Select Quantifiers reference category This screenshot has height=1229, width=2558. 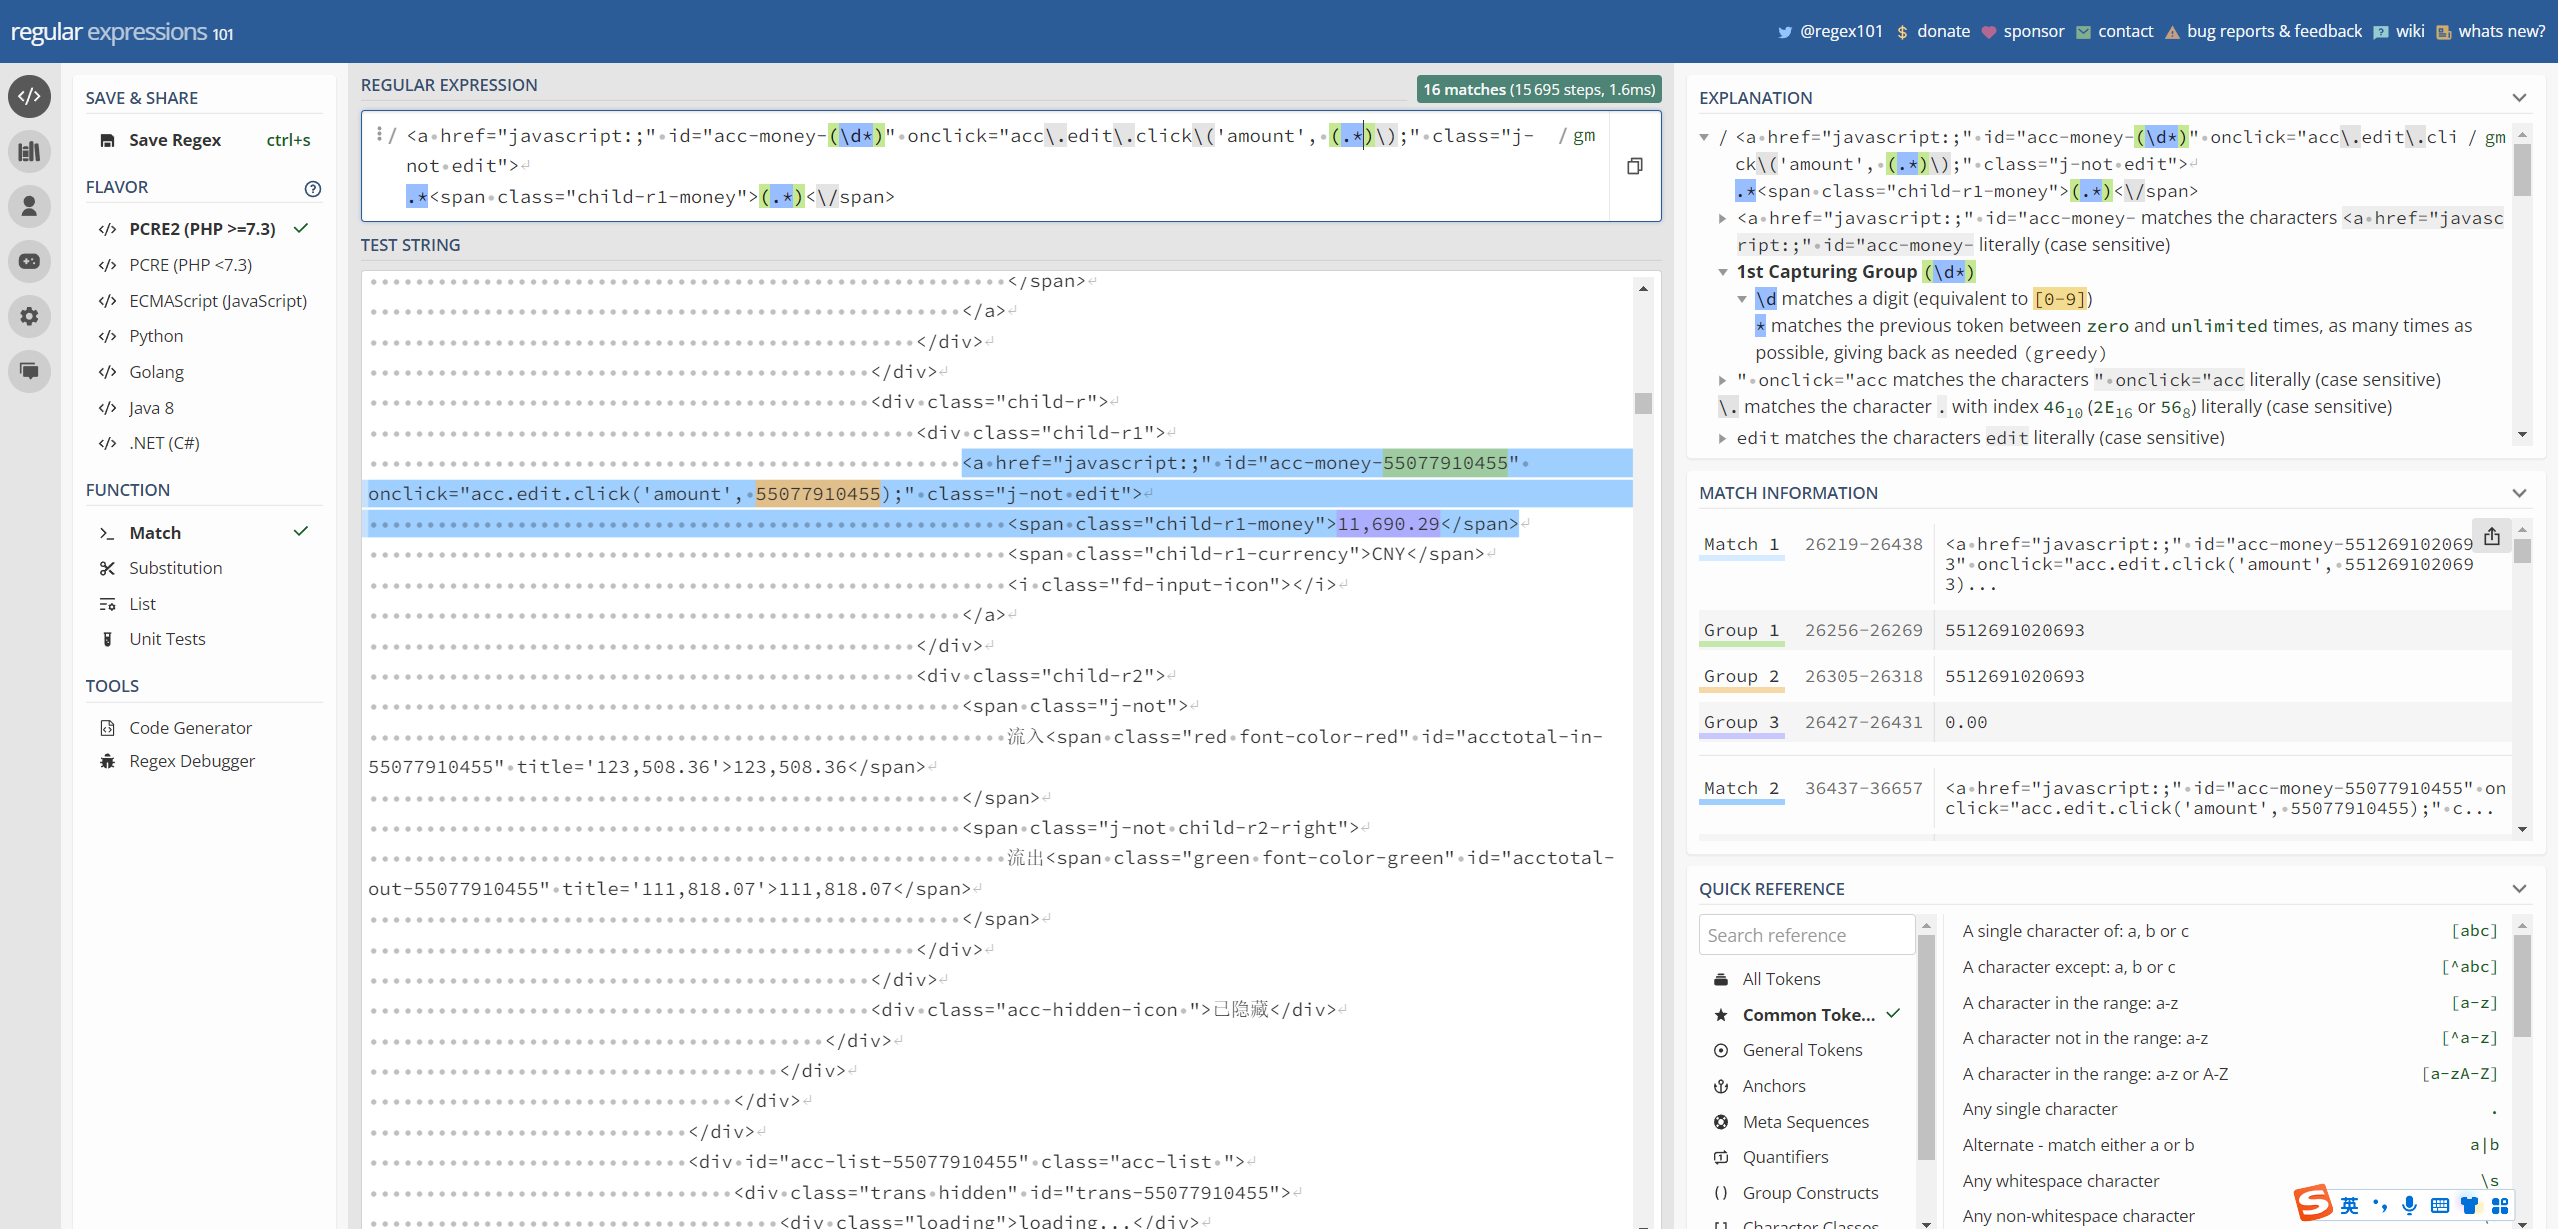(x=1784, y=1157)
